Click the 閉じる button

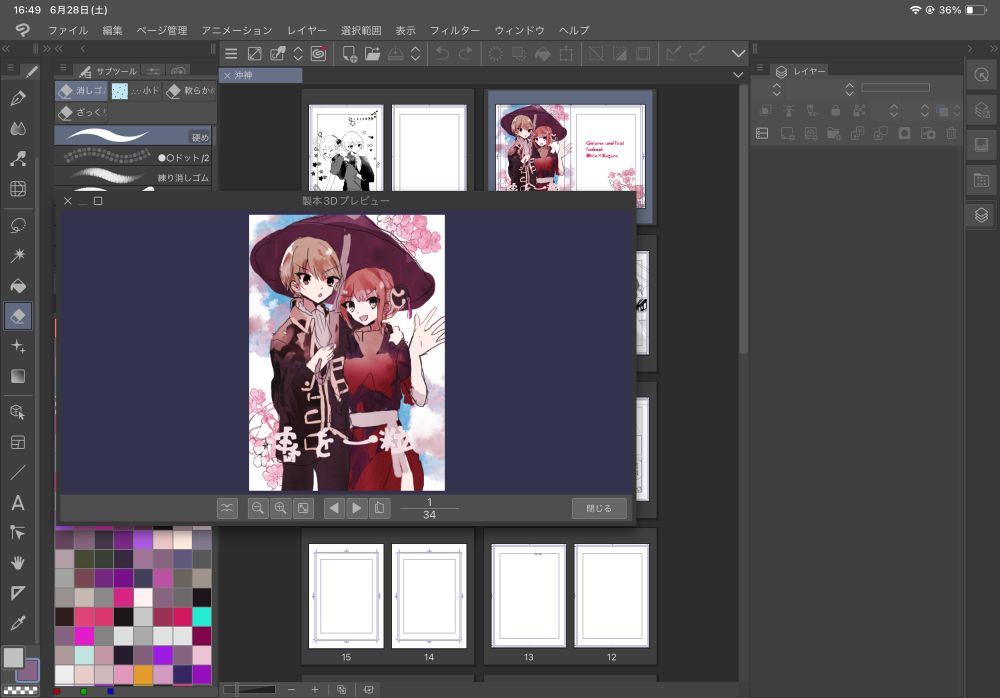click(599, 508)
